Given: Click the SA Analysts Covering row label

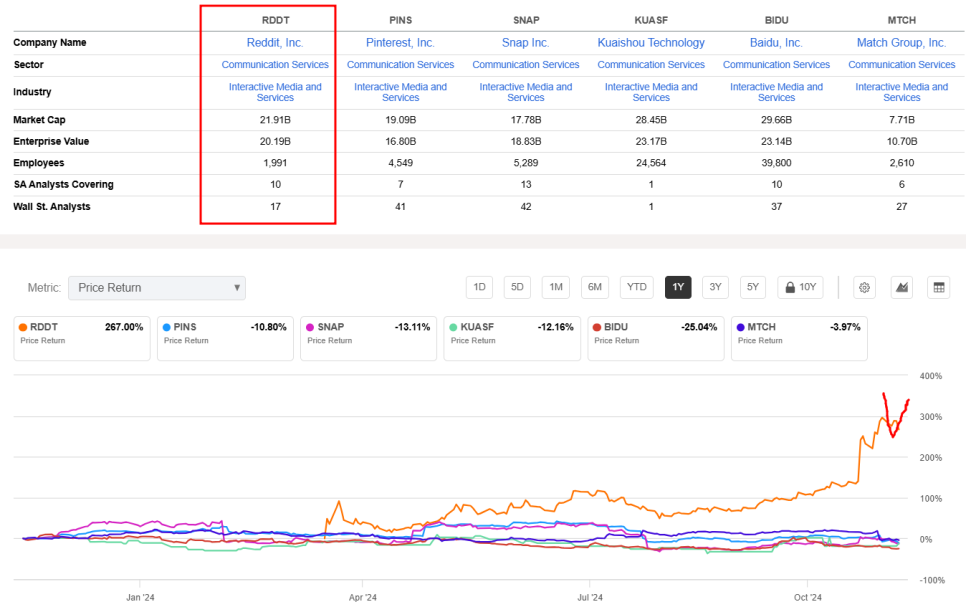Looking at the screenshot, I should (63, 184).
